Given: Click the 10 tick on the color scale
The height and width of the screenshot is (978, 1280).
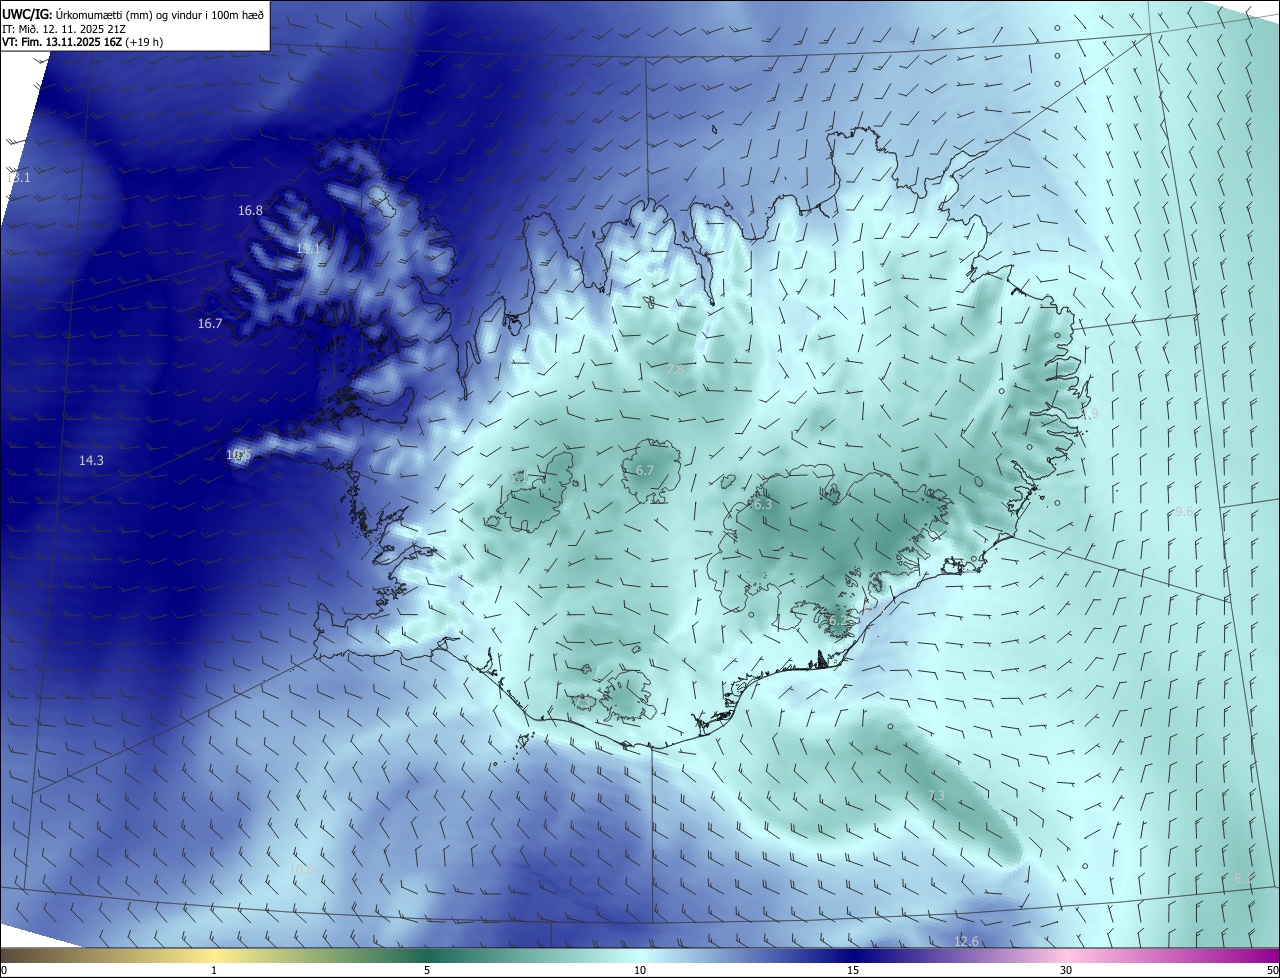Looking at the screenshot, I should click(x=640, y=970).
